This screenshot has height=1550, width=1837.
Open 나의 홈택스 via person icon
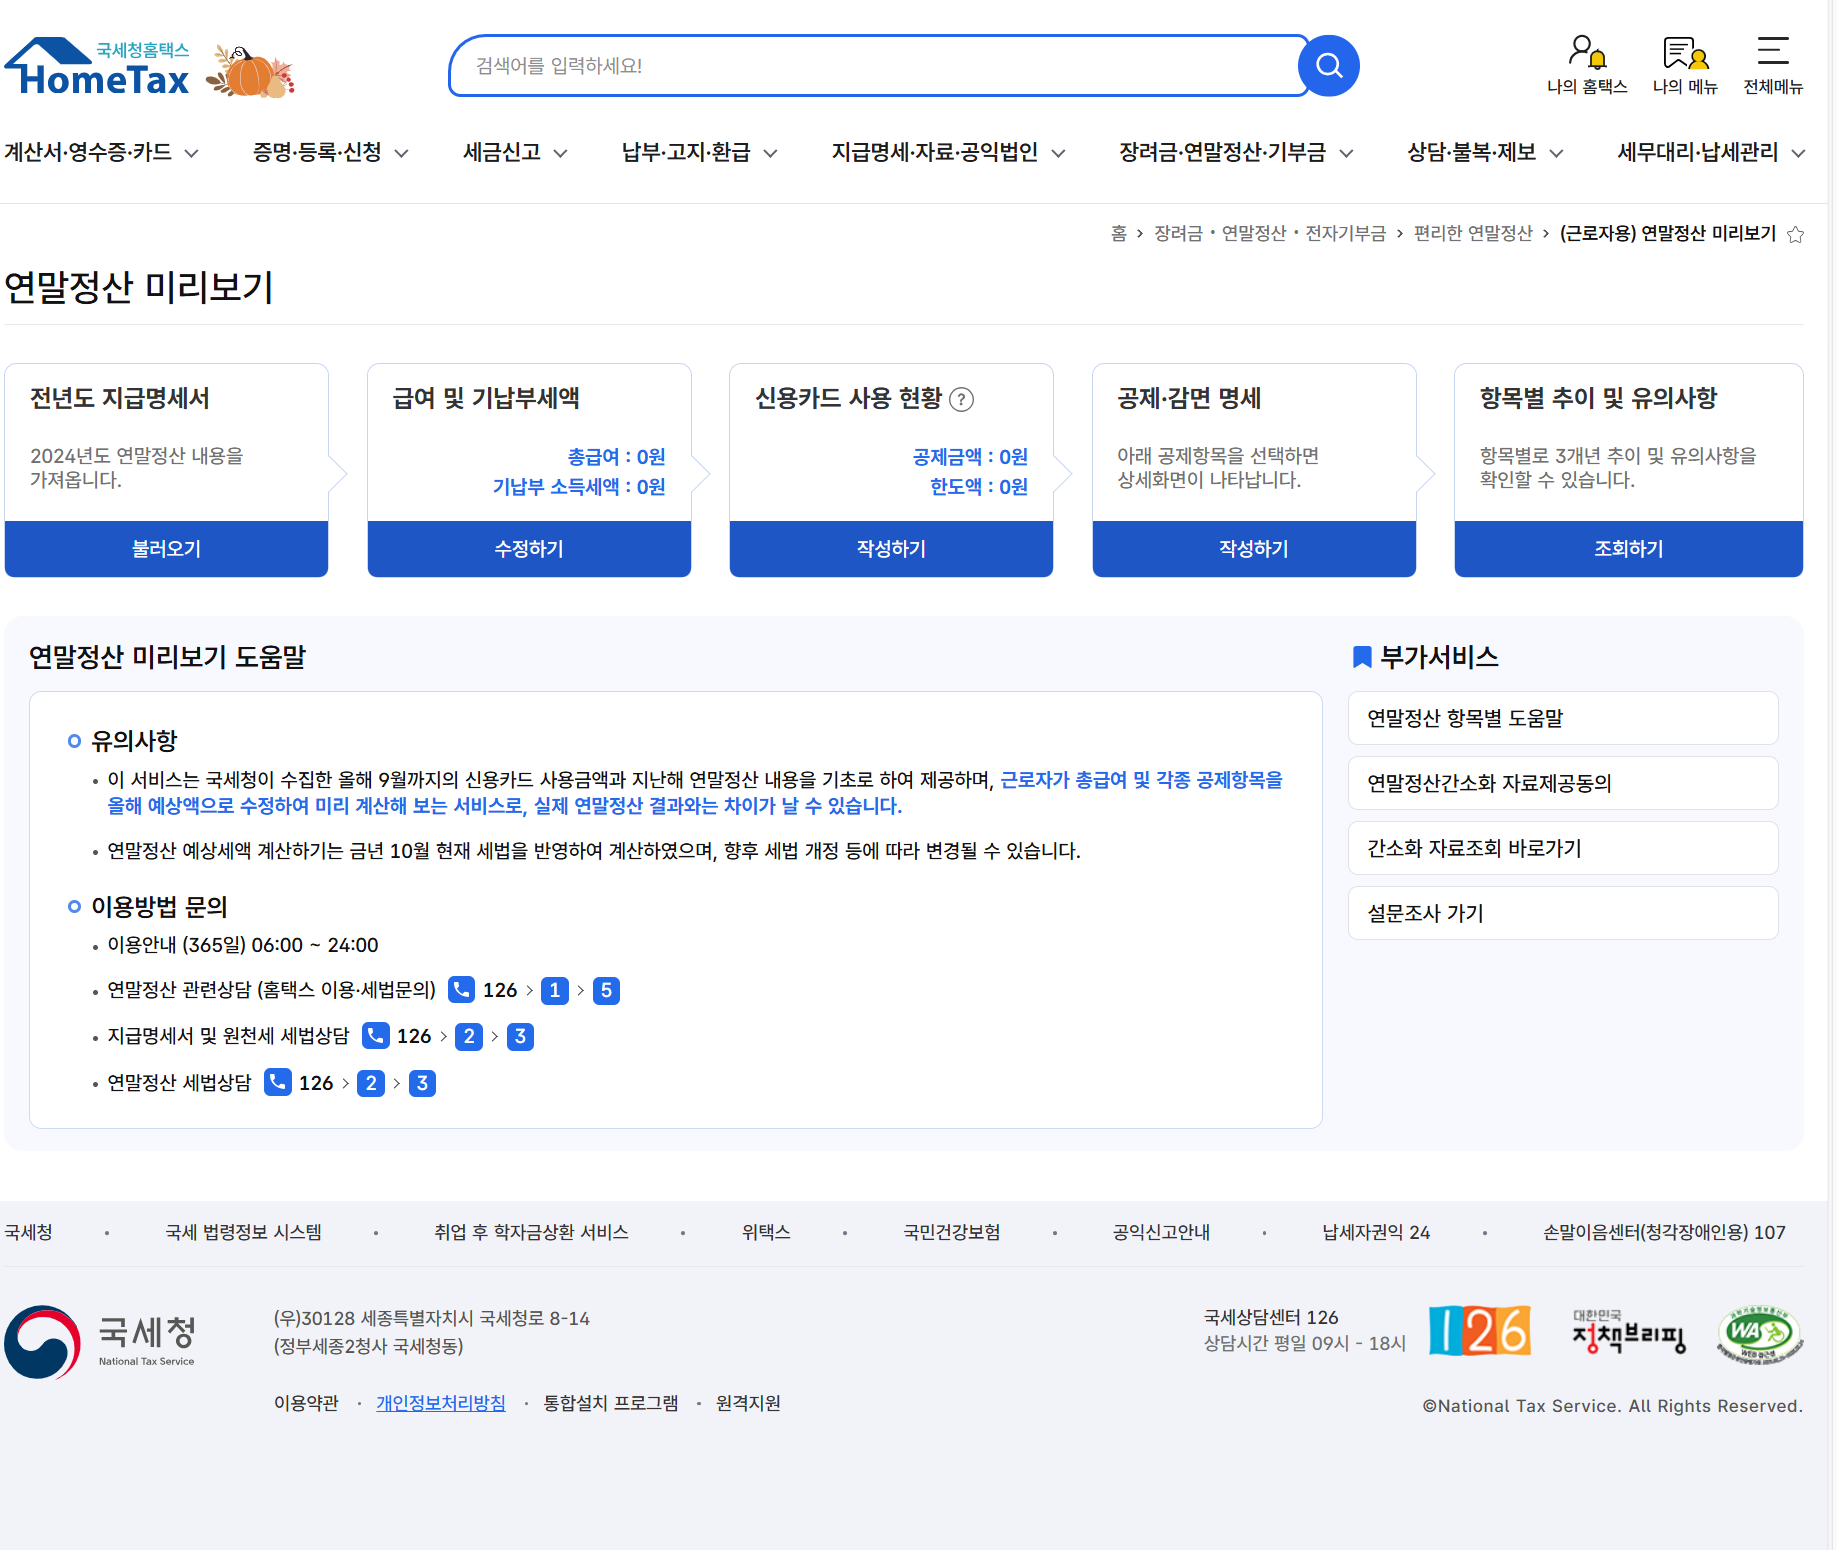1586,60
